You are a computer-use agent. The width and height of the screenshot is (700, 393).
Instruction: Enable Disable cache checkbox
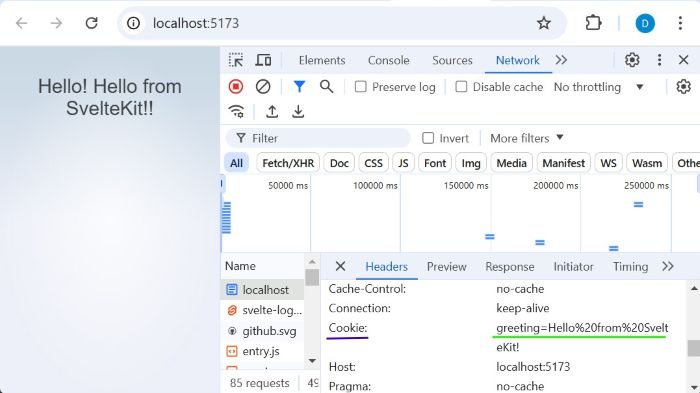click(x=461, y=87)
